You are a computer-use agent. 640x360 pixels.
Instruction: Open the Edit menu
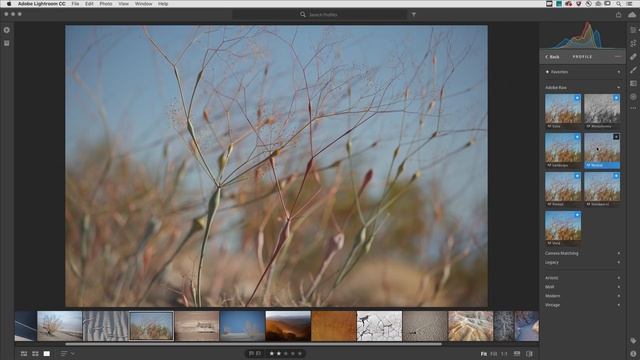[89, 4]
